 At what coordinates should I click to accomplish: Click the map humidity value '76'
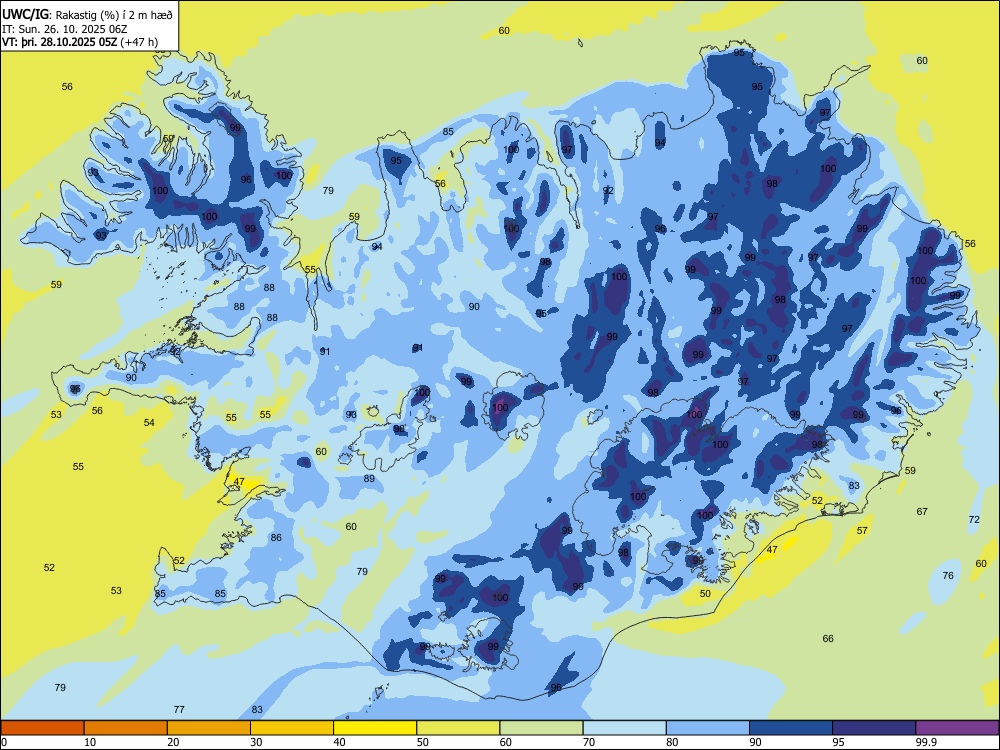click(948, 575)
